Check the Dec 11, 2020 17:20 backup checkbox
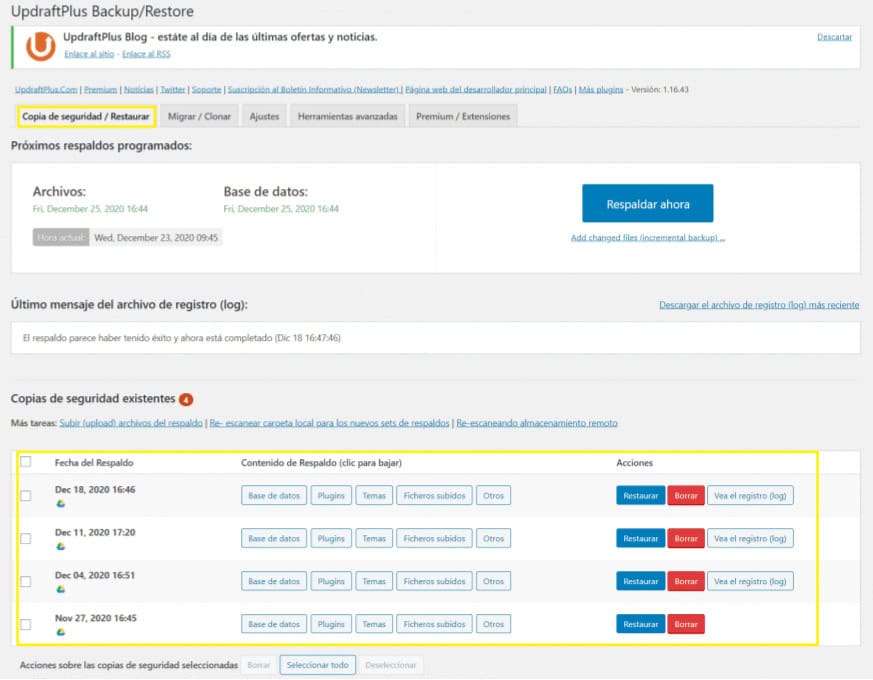873x680 pixels. 26,539
